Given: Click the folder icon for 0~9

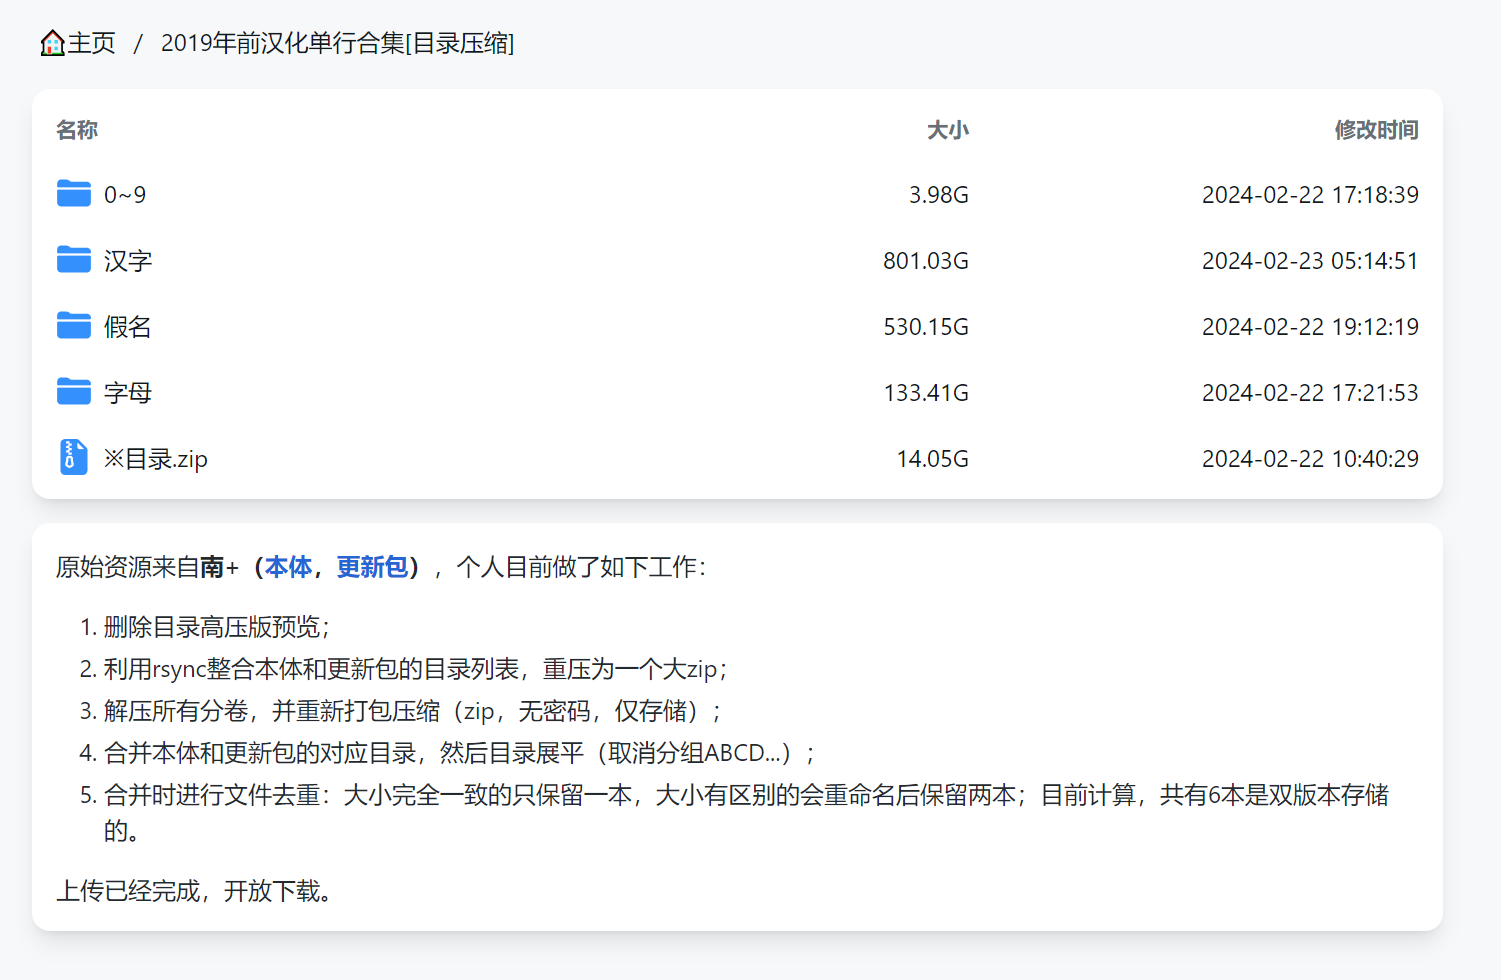Looking at the screenshot, I should (74, 194).
